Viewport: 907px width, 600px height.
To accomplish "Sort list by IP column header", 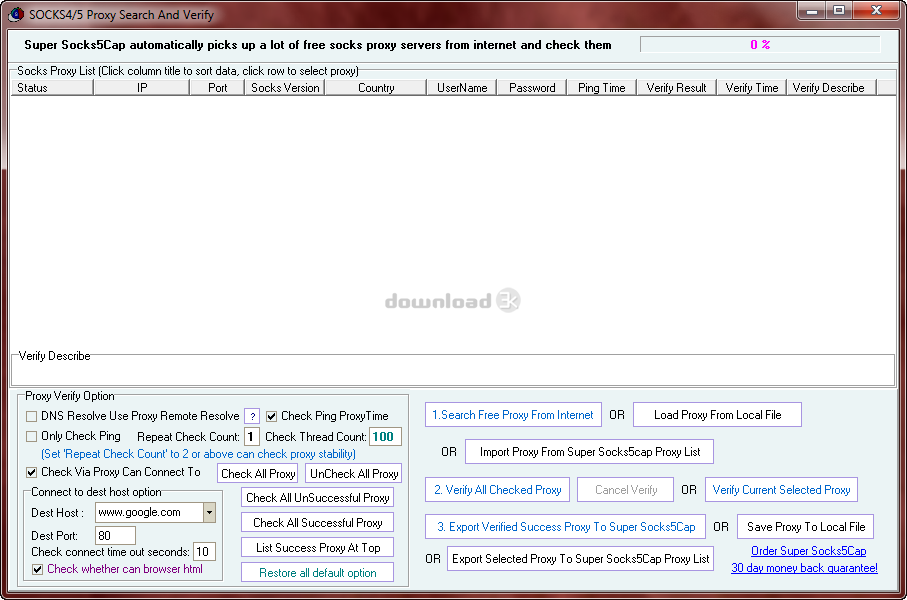I will (142, 88).
